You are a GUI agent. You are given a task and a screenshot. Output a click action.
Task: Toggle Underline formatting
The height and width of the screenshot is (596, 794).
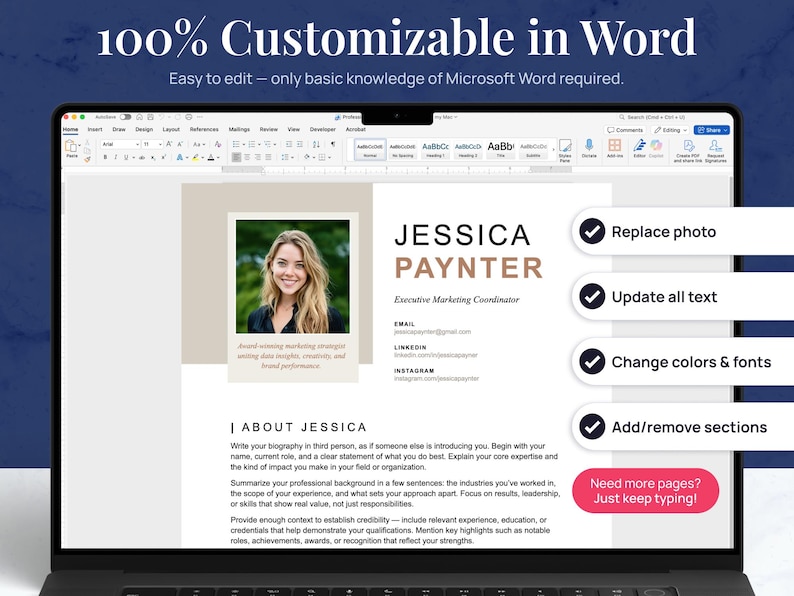click(x=126, y=157)
